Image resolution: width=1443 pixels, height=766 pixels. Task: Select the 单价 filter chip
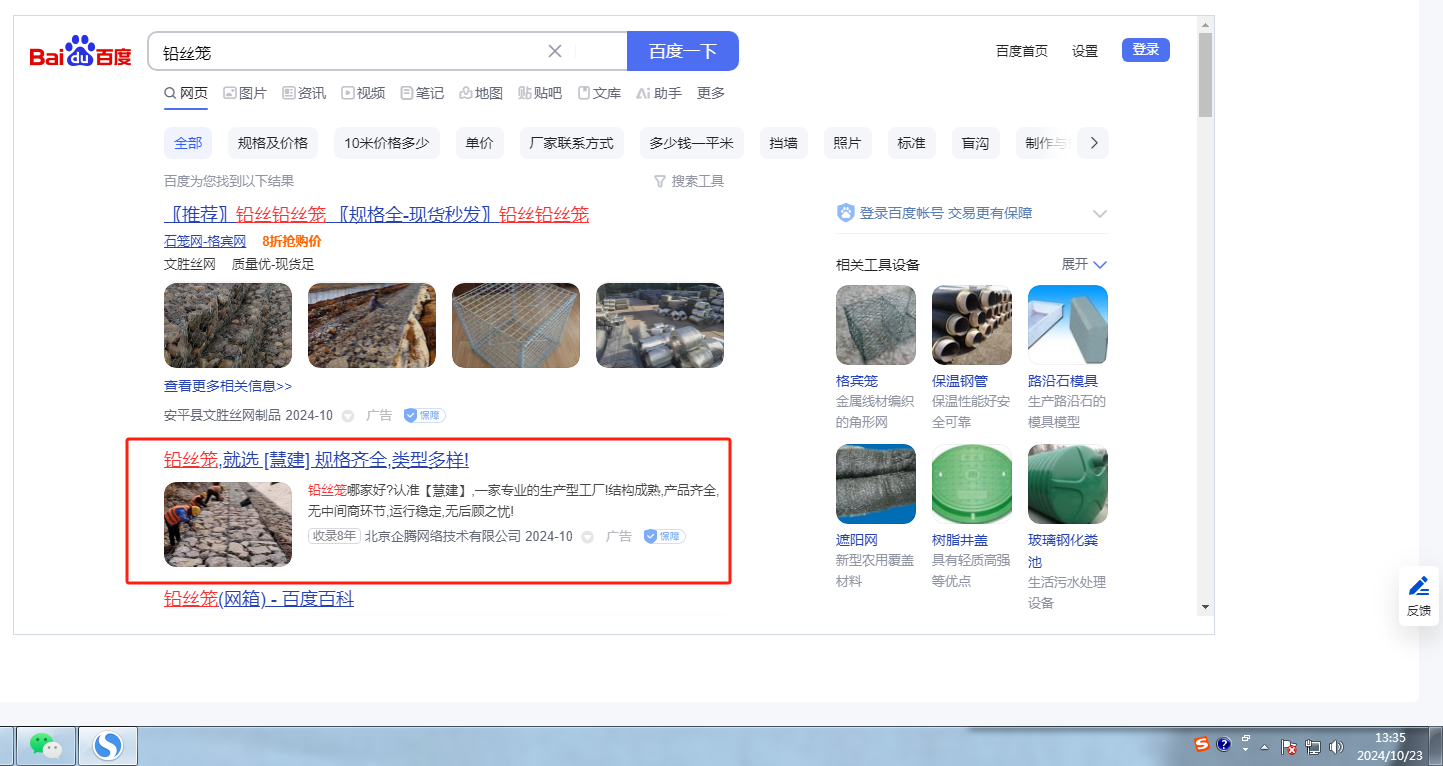click(x=480, y=143)
